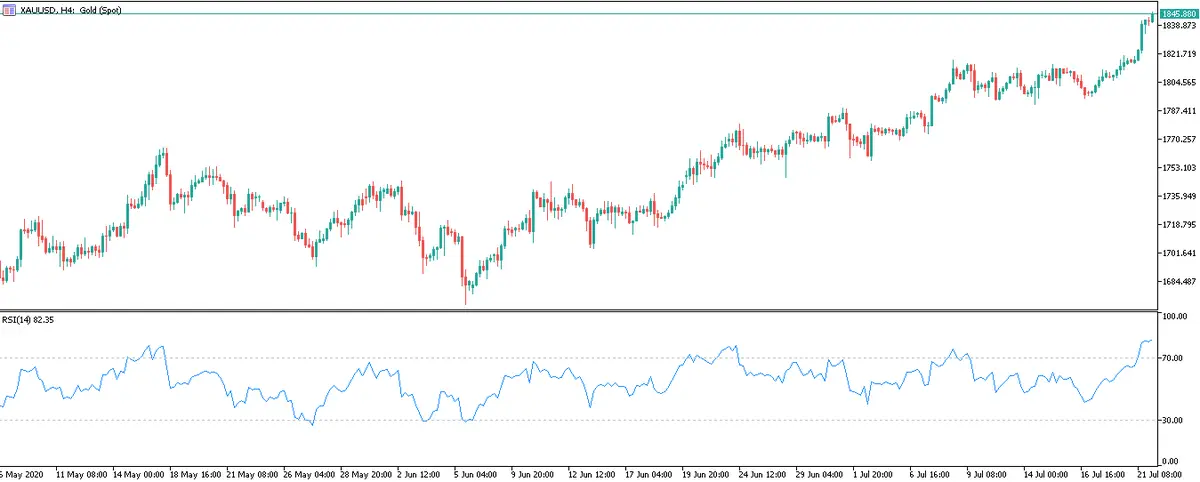Click the lowest candle wick near 5 June
Screen dimensions: 1200x482
[x=466, y=298]
